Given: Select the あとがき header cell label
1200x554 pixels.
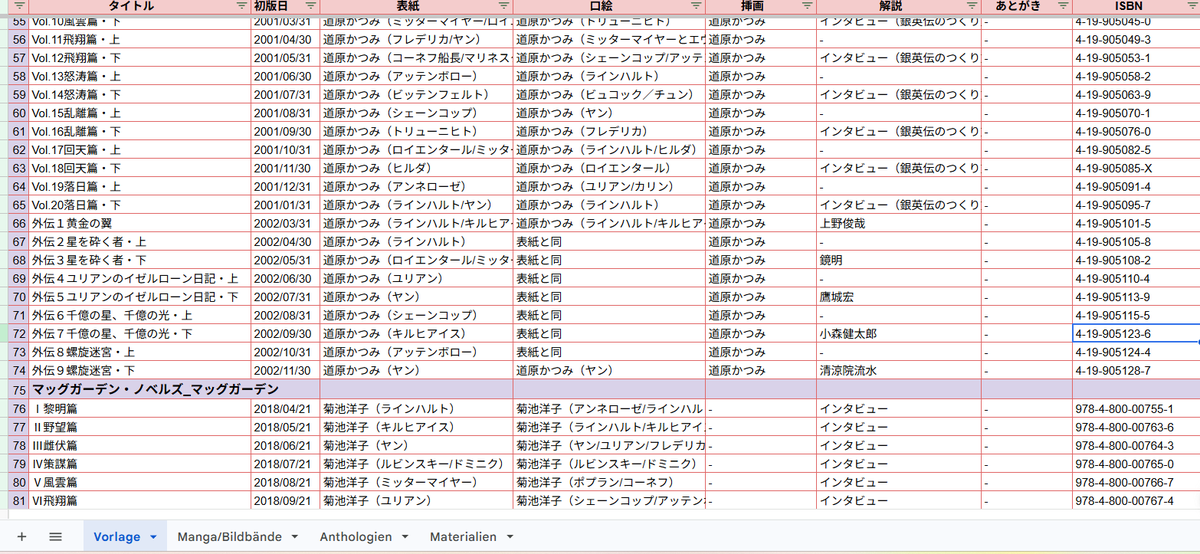Looking at the screenshot, I should click(x=1018, y=5).
